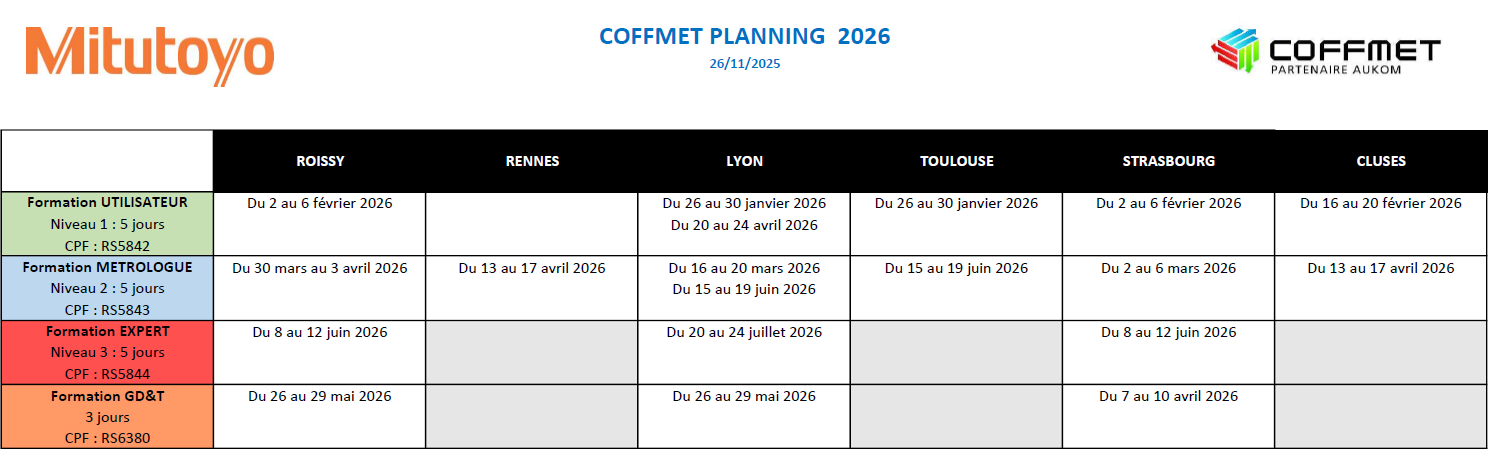1490x451 pixels.
Task: Select the ROISSY column header
Action: (320, 161)
